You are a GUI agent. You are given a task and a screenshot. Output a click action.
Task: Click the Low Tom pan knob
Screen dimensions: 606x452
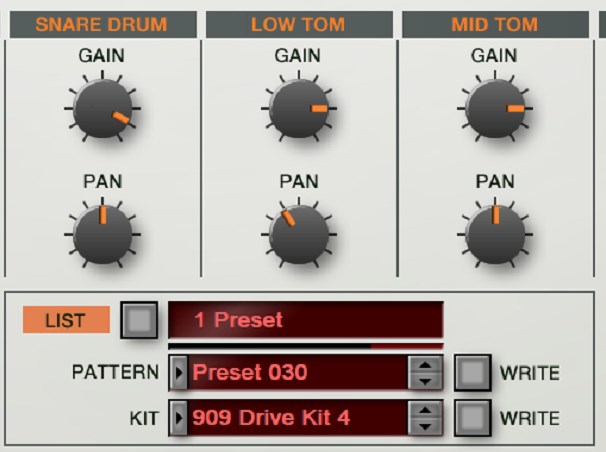pyautogui.click(x=298, y=232)
